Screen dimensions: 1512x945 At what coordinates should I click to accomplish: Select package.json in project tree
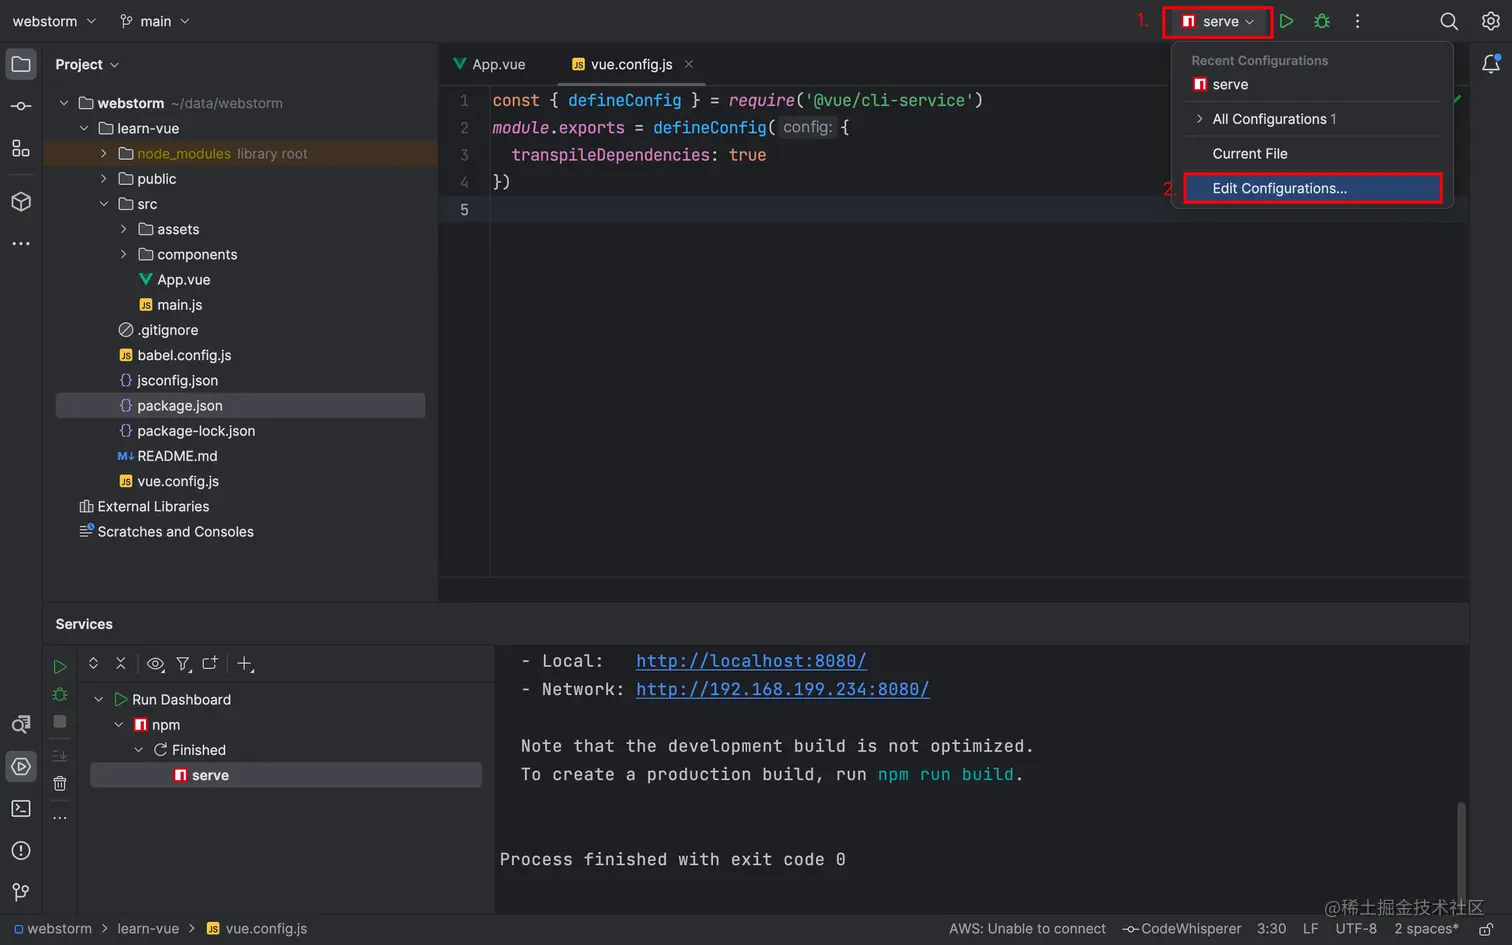click(240, 405)
